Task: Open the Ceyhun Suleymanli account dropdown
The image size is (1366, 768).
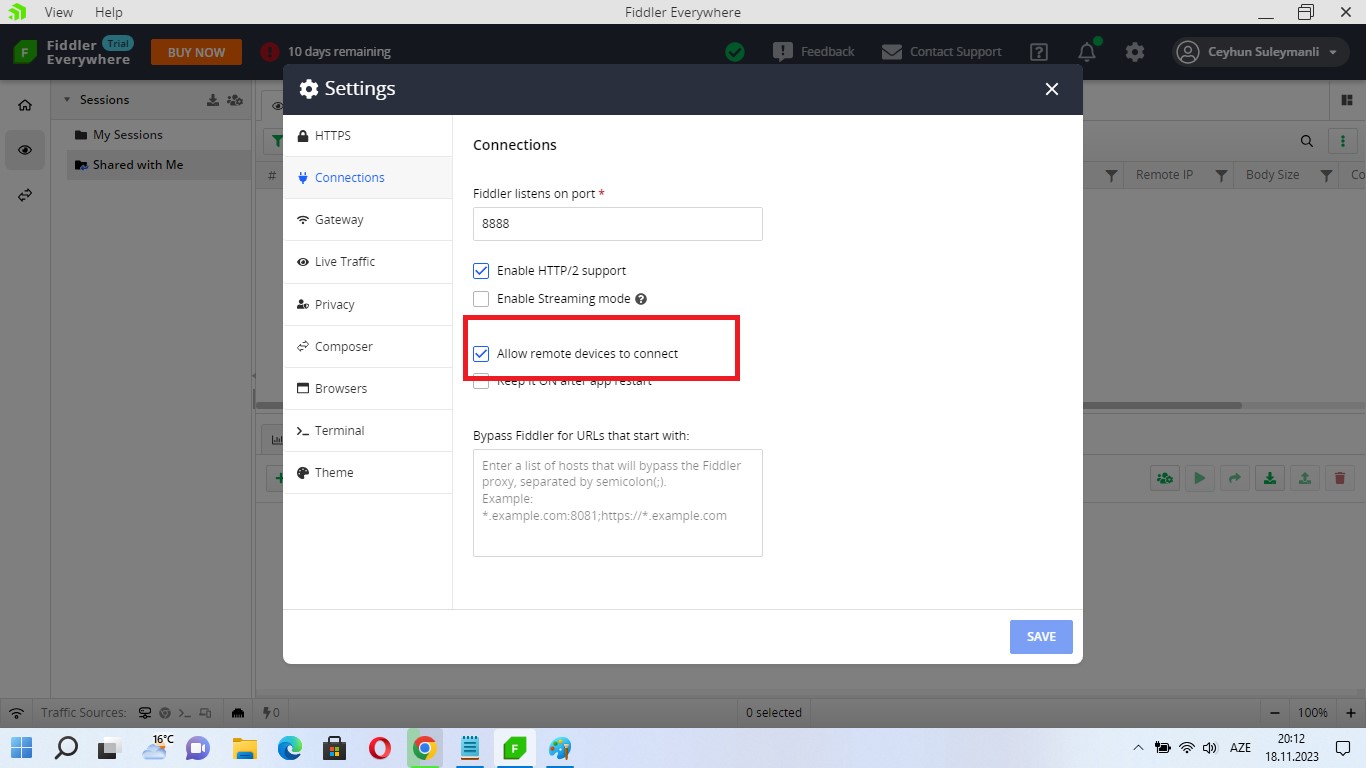Action: click(1262, 52)
